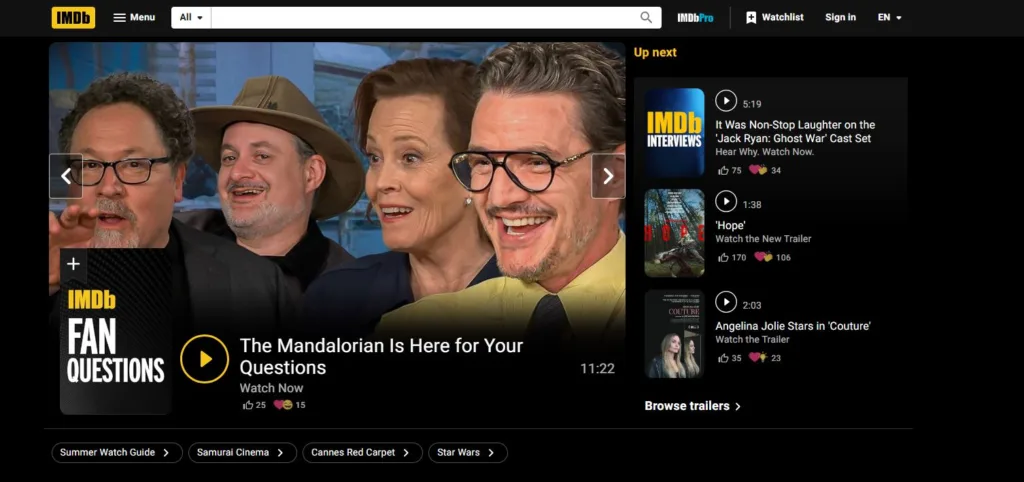The height and width of the screenshot is (482, 1024).
Task: Open the hamburger Menu
Action: pos(134,18)
